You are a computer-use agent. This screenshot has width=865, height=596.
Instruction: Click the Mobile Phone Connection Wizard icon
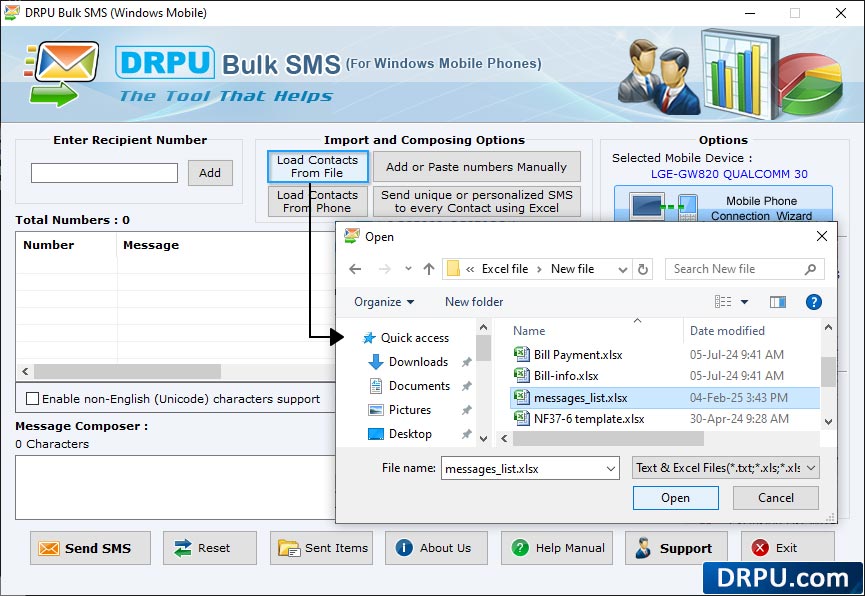coord(665,207)
